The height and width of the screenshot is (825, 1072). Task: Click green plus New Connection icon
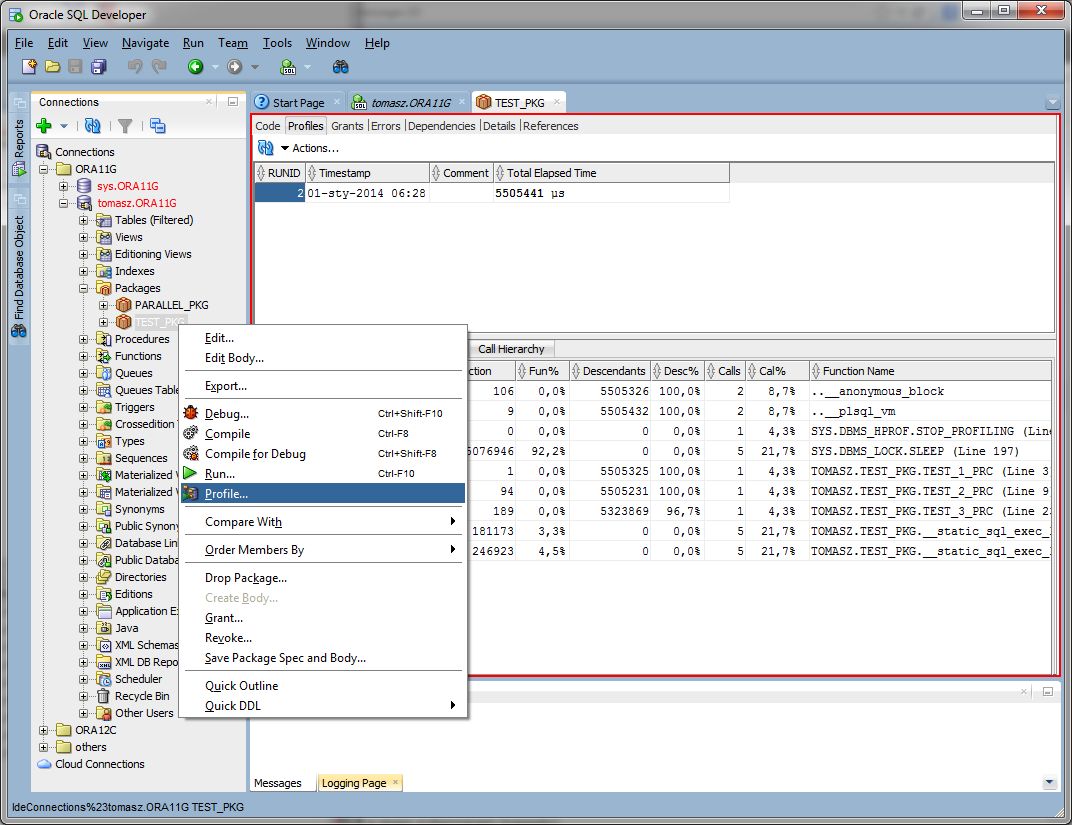click(x=44, y=125)
